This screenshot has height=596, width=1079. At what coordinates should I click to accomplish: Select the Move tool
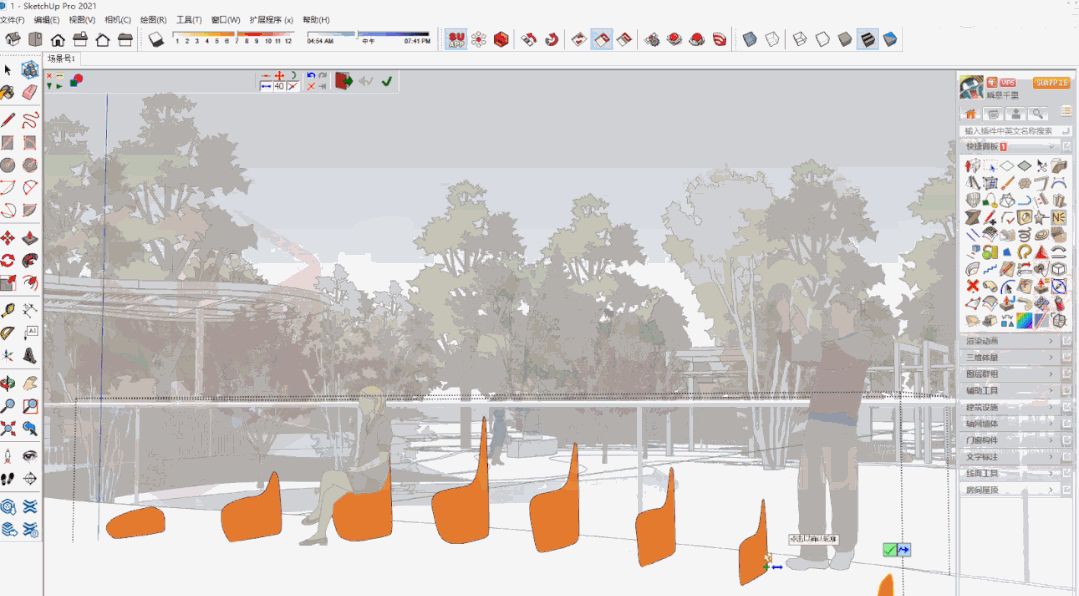(8, 238)
